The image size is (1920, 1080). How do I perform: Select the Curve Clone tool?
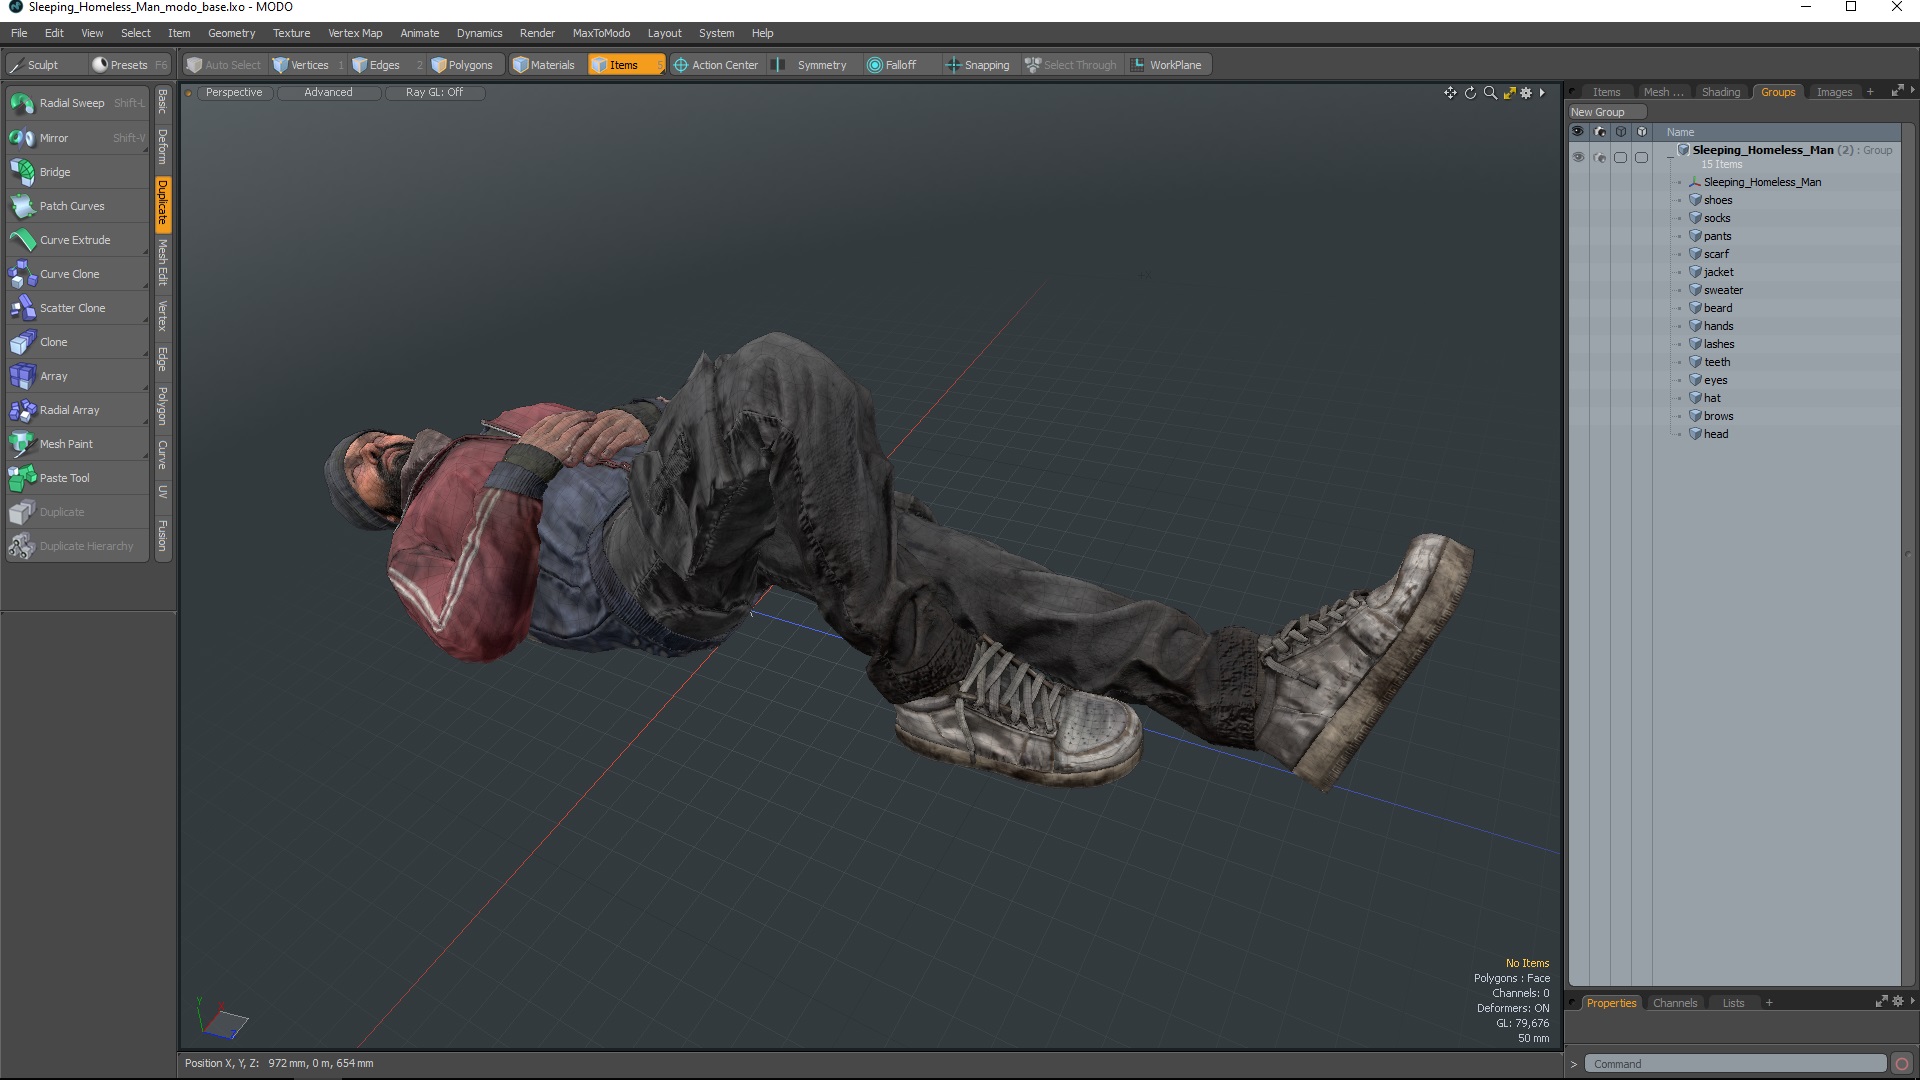77,274
